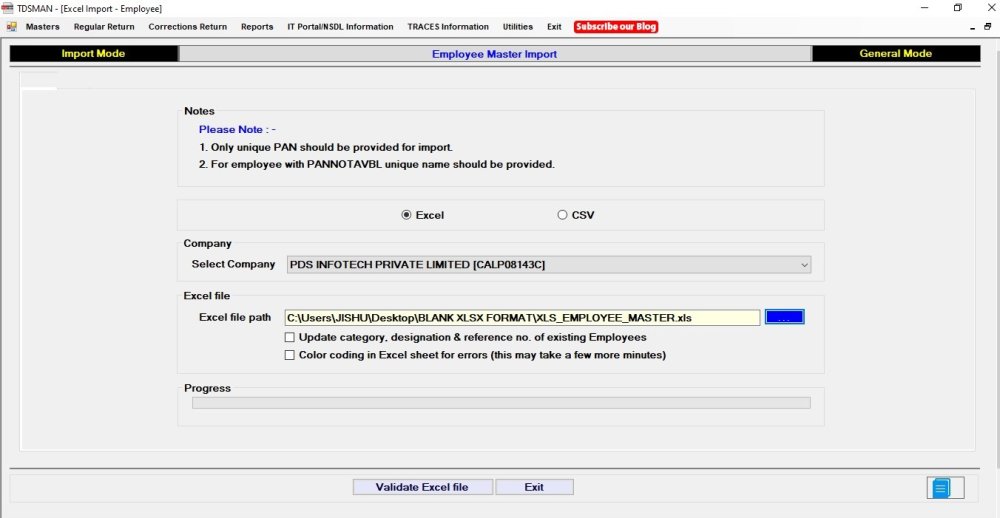Enable Color coding in Excel sheet checkbox
Image resolution: width=1000 pixels, height=518 pixels.
tap(290, 355)
